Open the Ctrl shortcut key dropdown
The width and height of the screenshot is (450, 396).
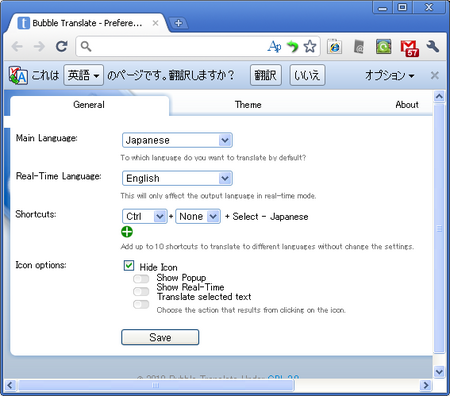pyautogui.click(x=145, y=216)
